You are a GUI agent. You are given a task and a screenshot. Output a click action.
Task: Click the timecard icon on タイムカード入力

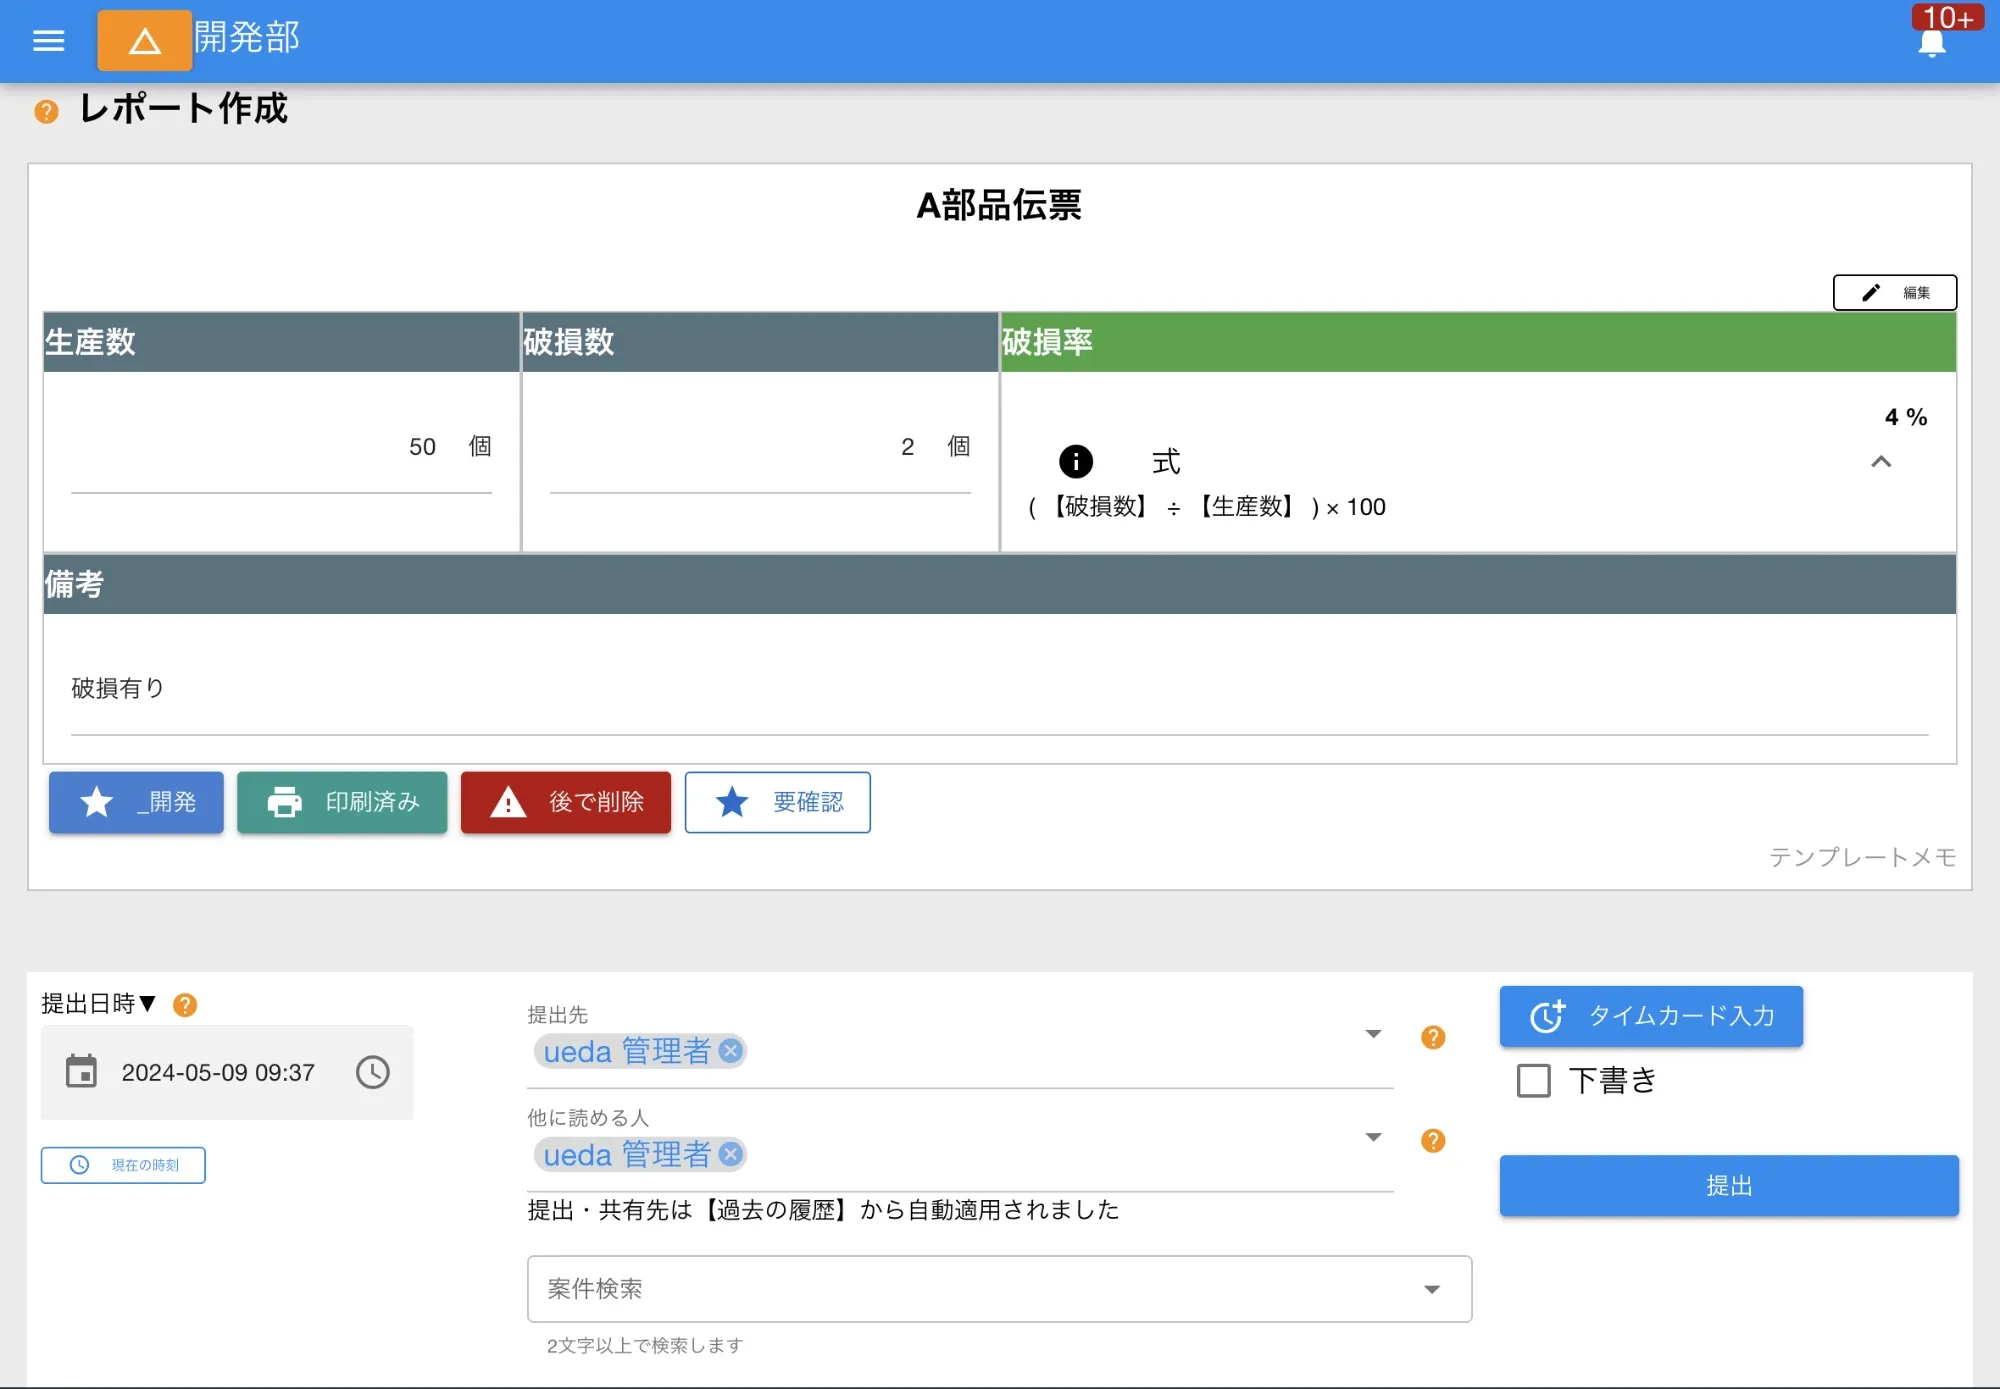1547,1016
